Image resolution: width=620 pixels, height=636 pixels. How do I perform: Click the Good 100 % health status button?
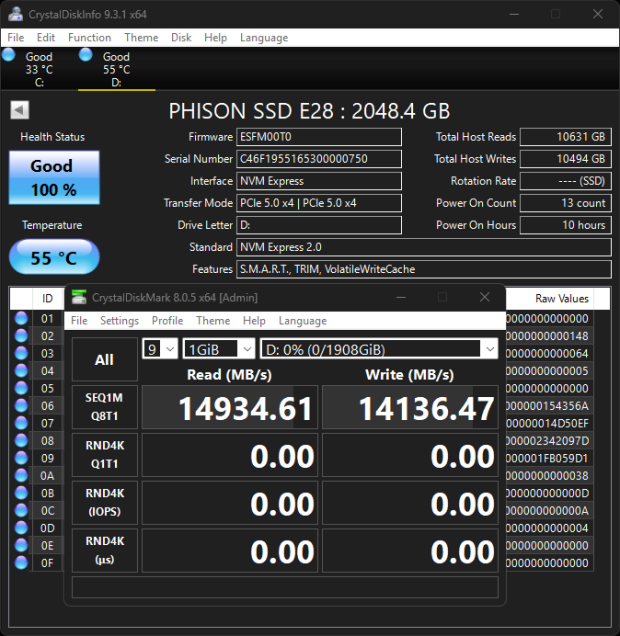(x=54, y=178)
